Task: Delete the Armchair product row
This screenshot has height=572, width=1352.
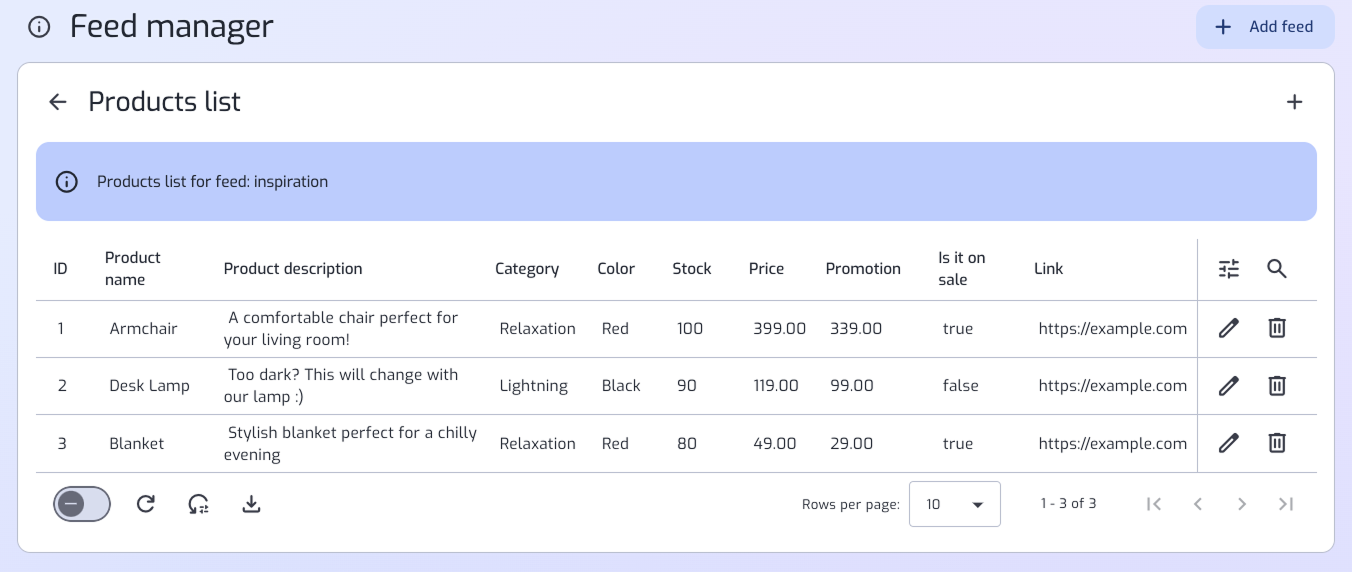Action: click(1277, 328)
